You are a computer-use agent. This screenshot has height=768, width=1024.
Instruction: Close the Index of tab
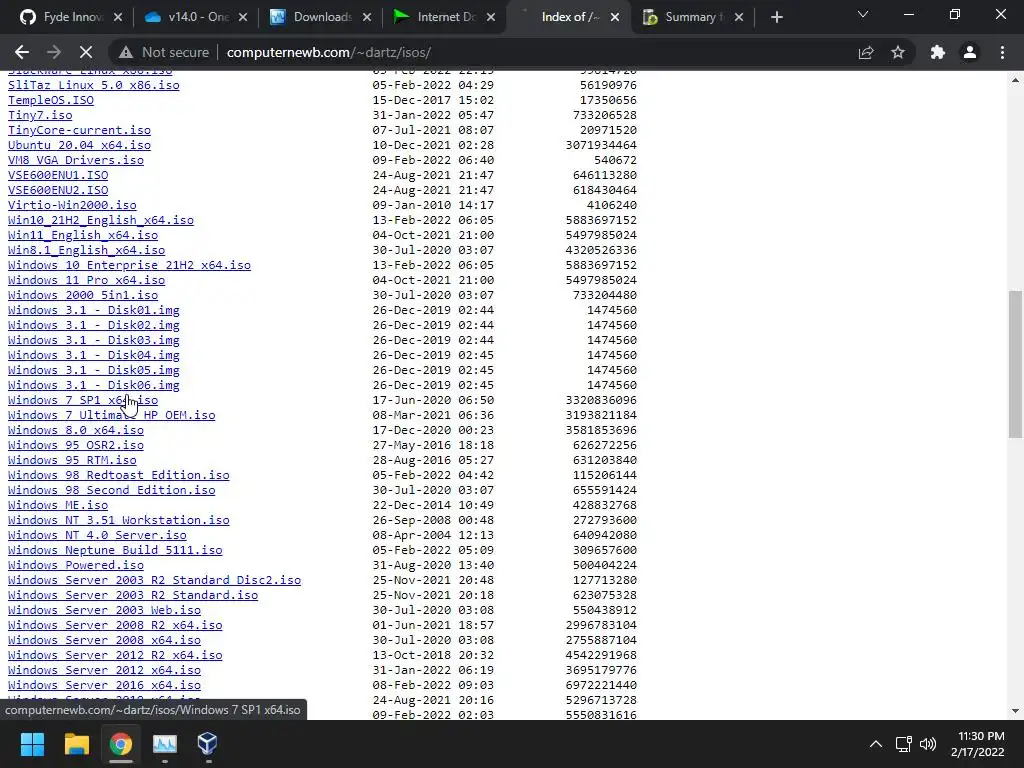point(615,17)
